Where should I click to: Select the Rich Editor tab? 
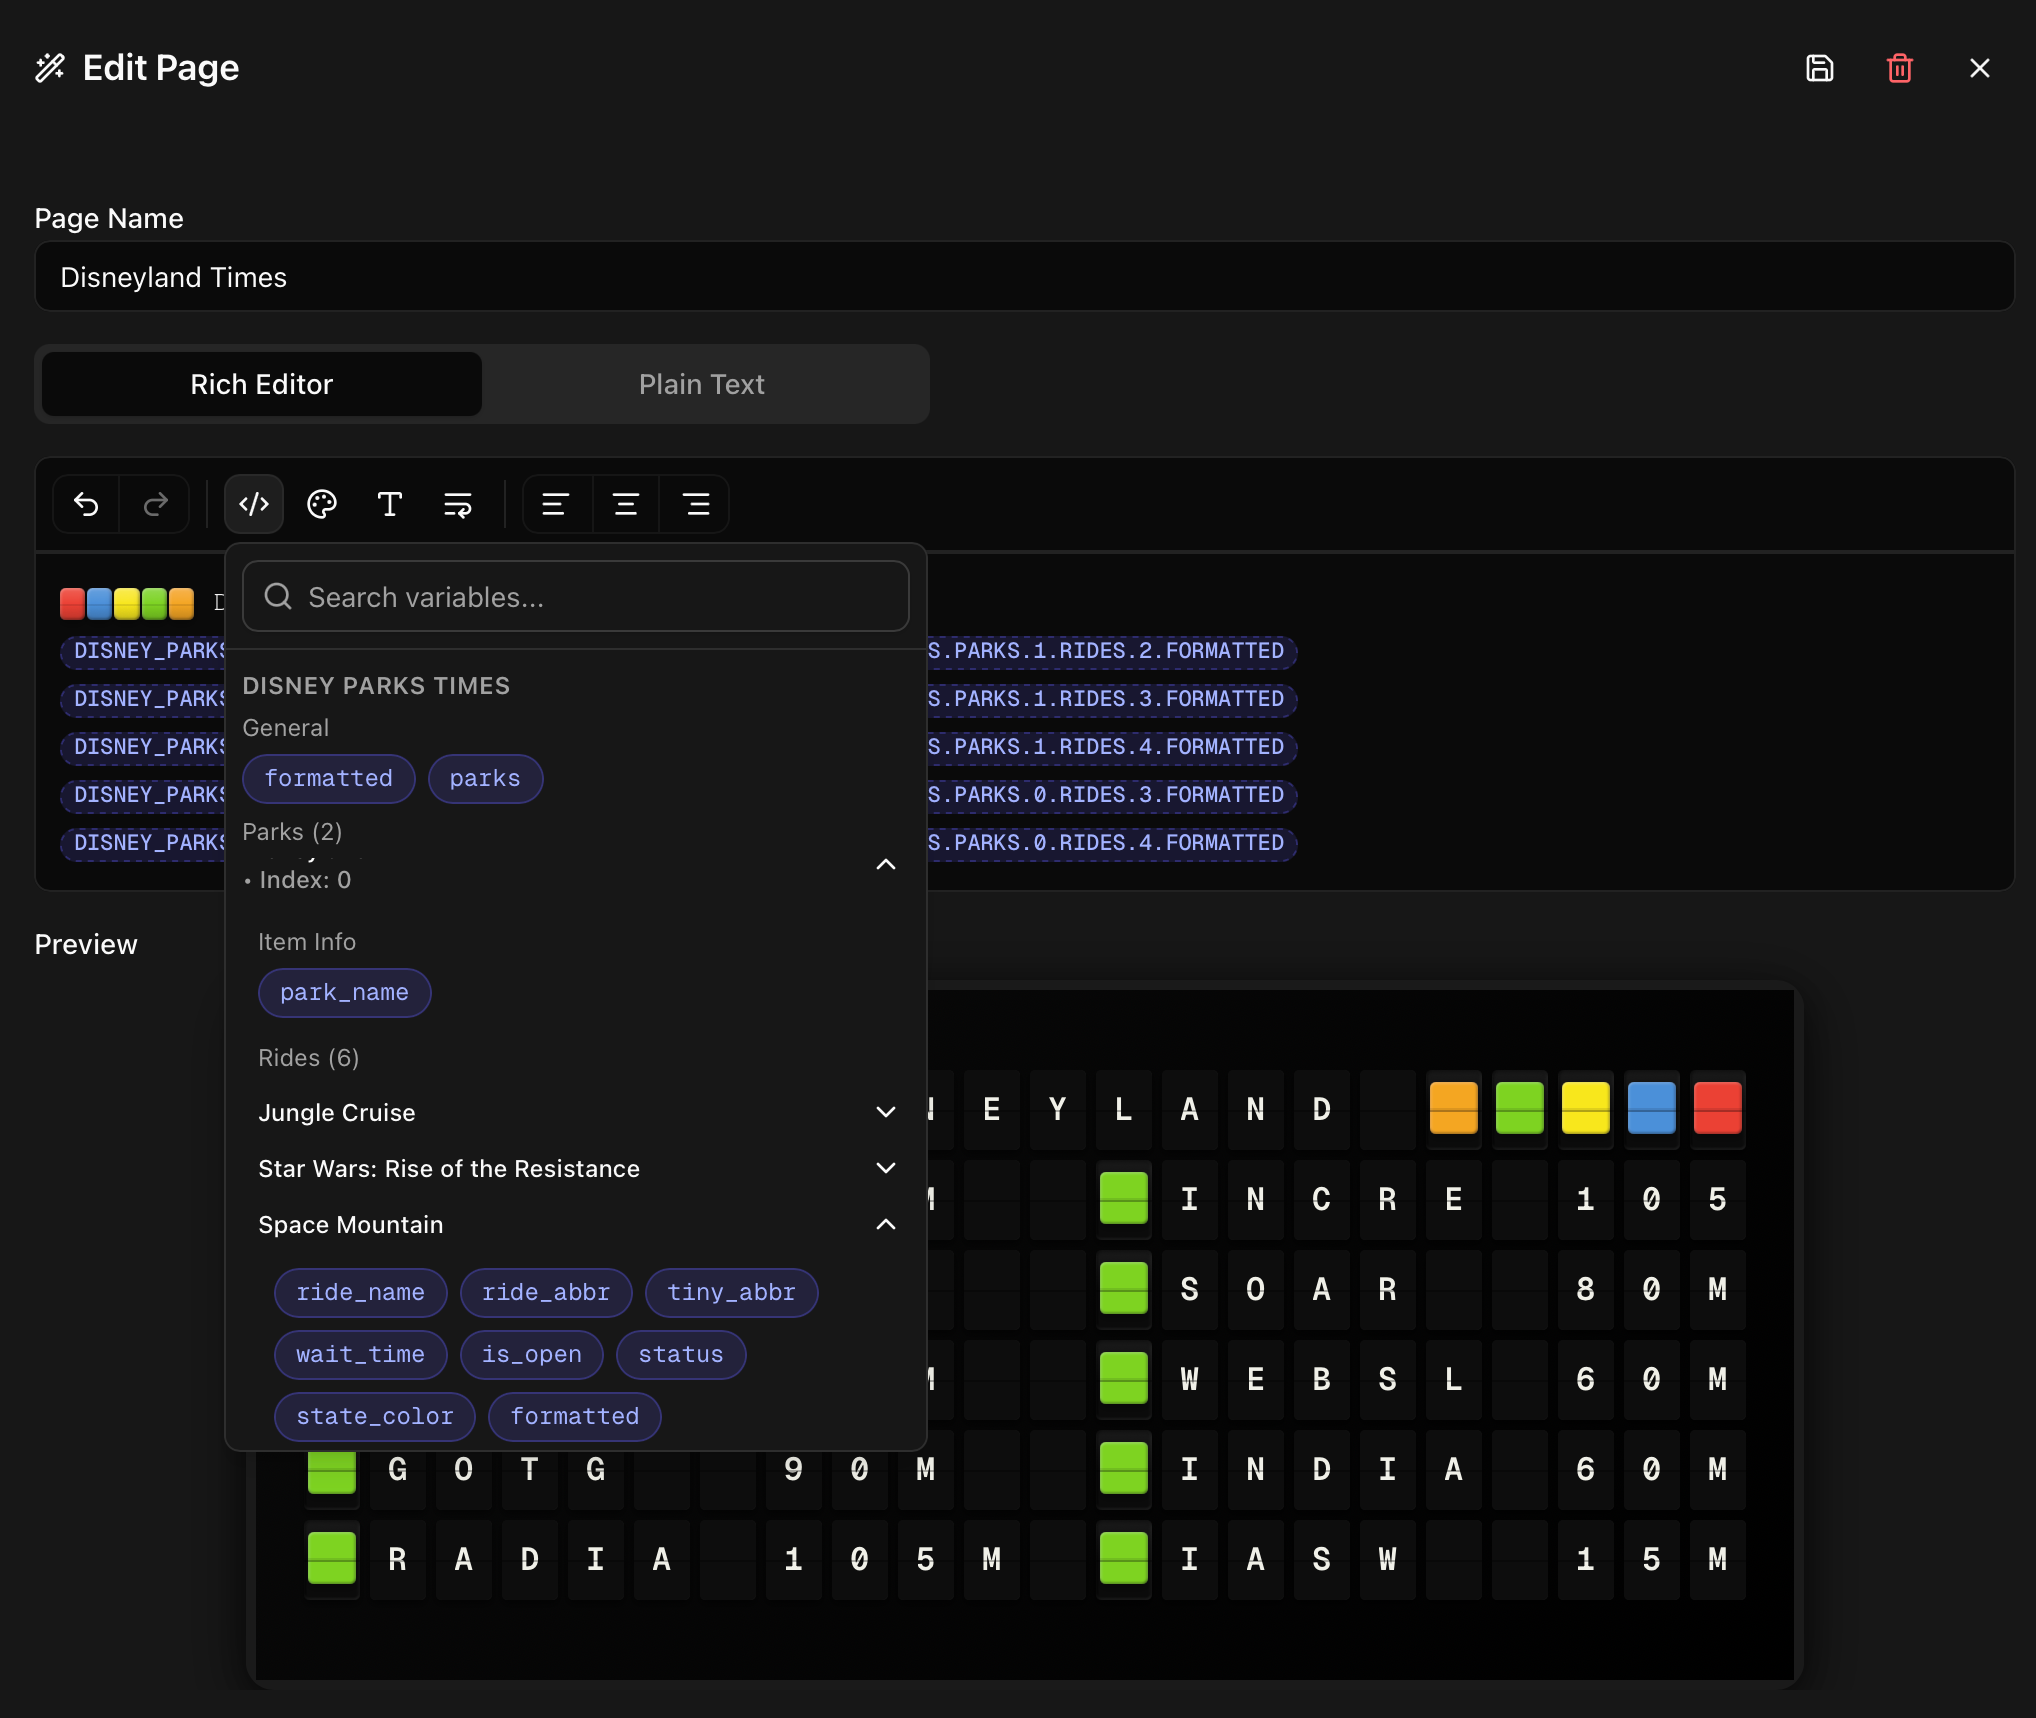pos(260,384)
